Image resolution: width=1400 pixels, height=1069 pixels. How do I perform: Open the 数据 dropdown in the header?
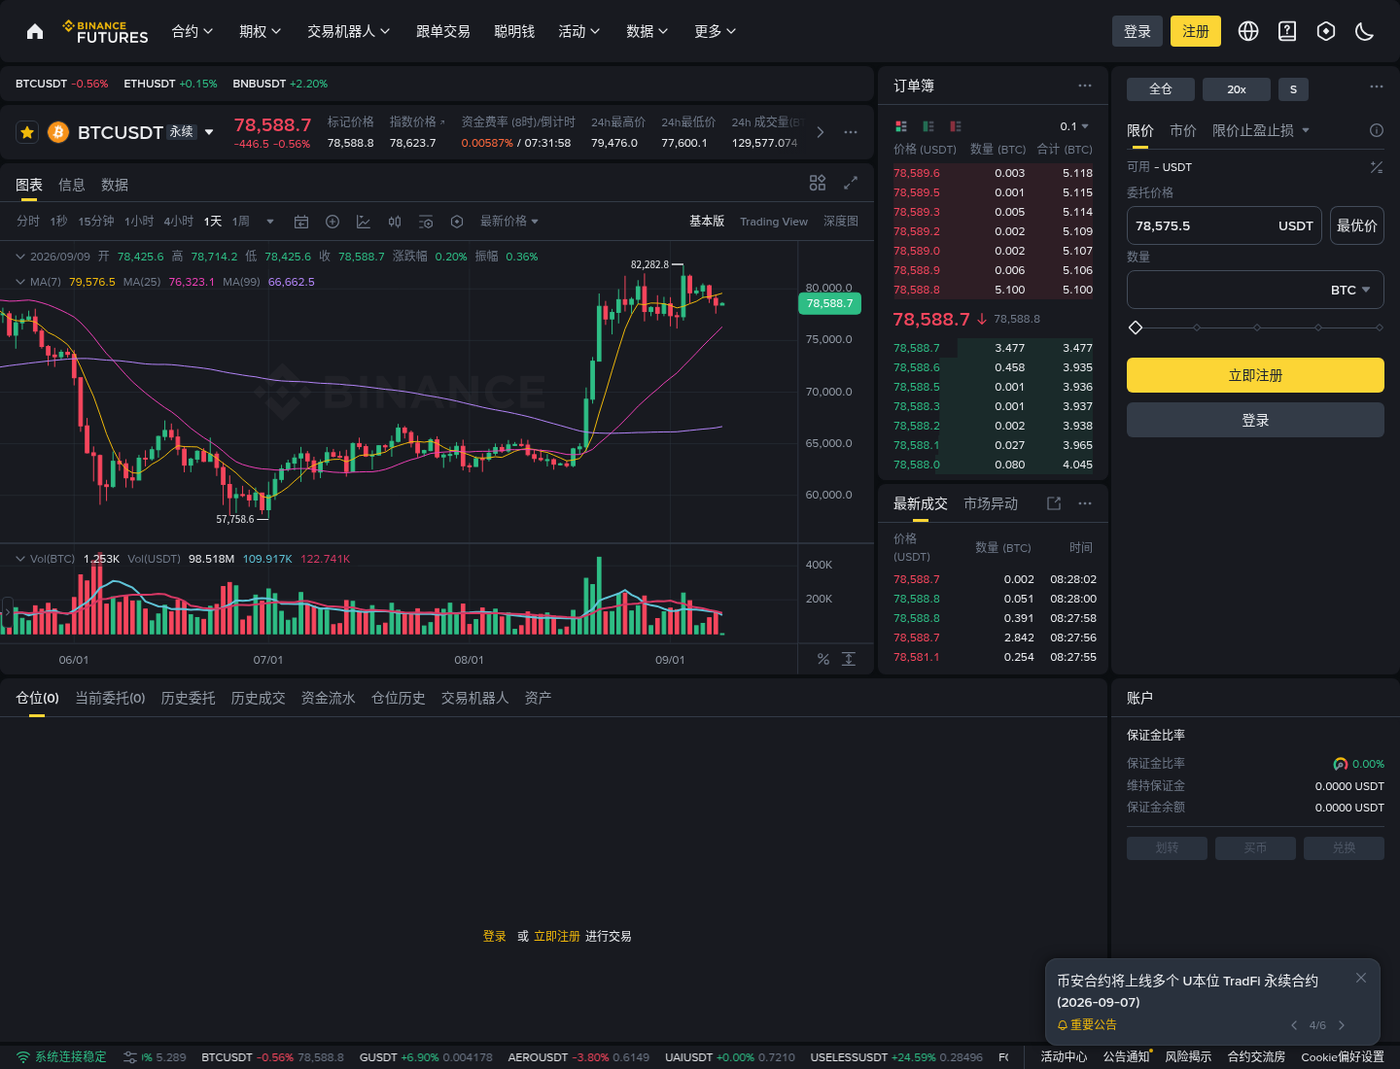pyautogui.click(x=647, y=31)
